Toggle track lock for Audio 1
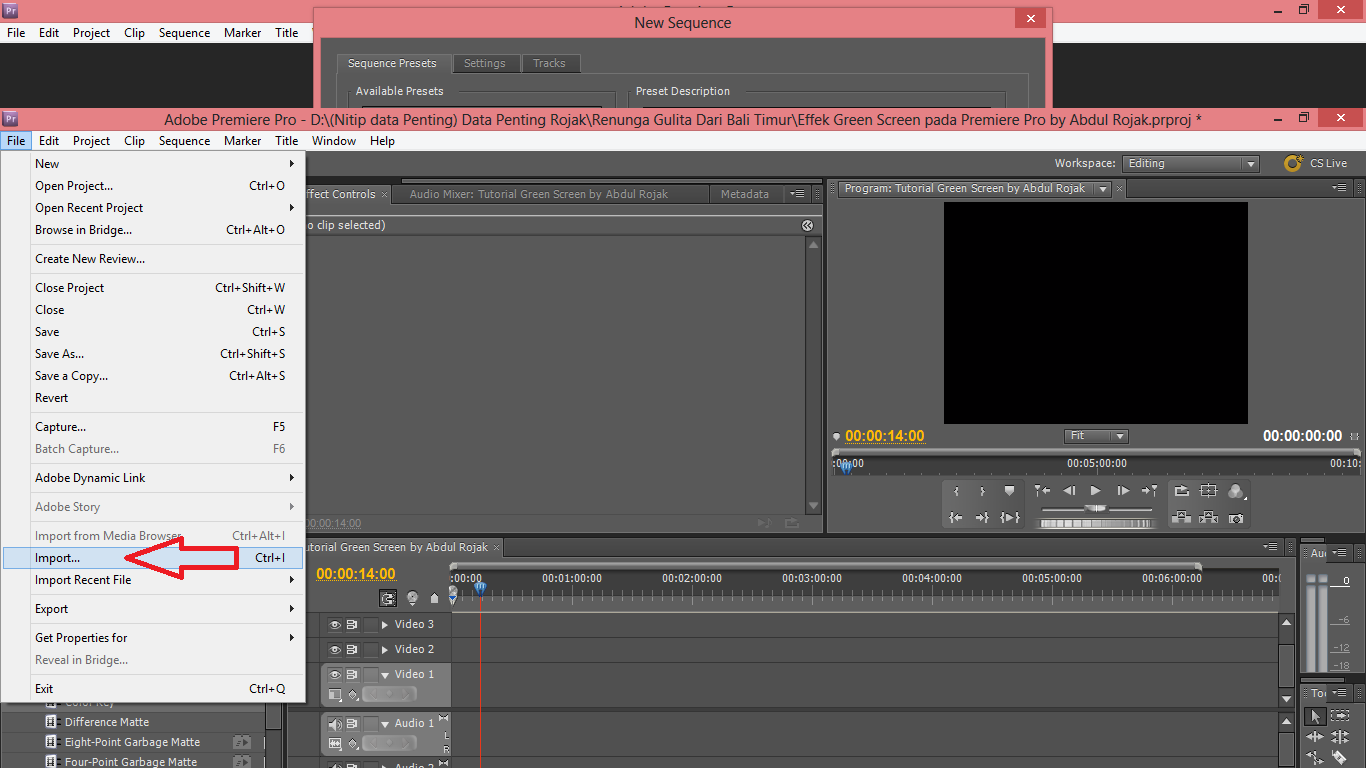Image resolution: width=1366 pixels, height=768 pixels. pos(371,724)
